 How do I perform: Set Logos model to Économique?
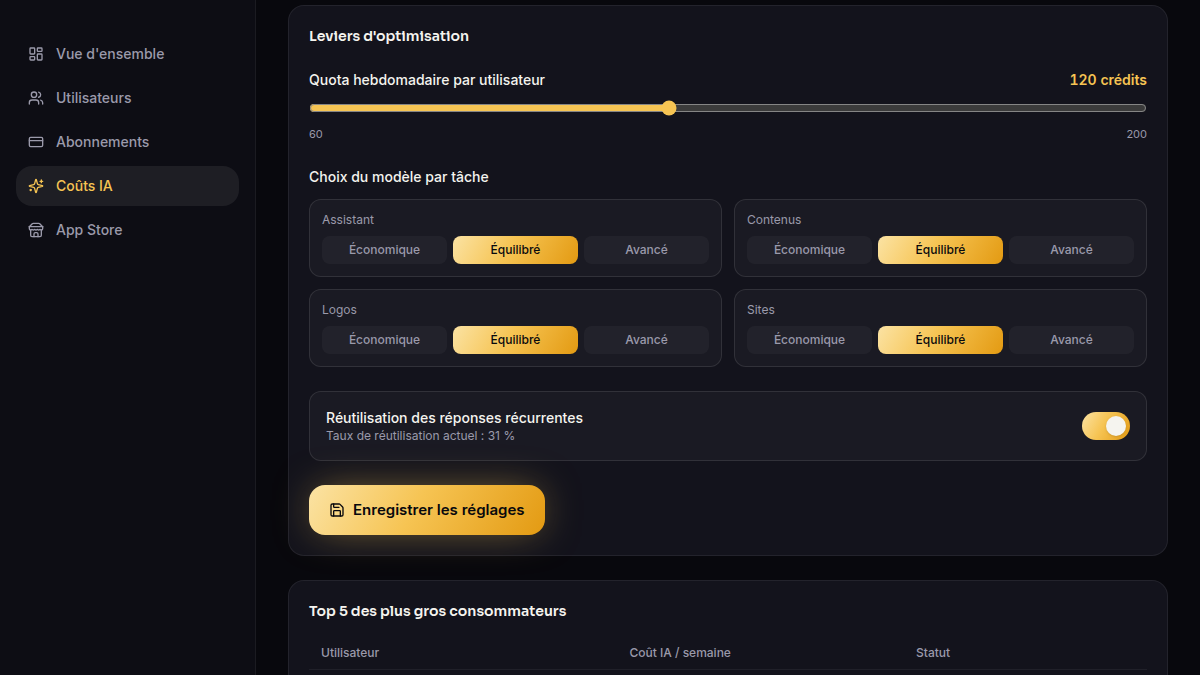point(384,340)
